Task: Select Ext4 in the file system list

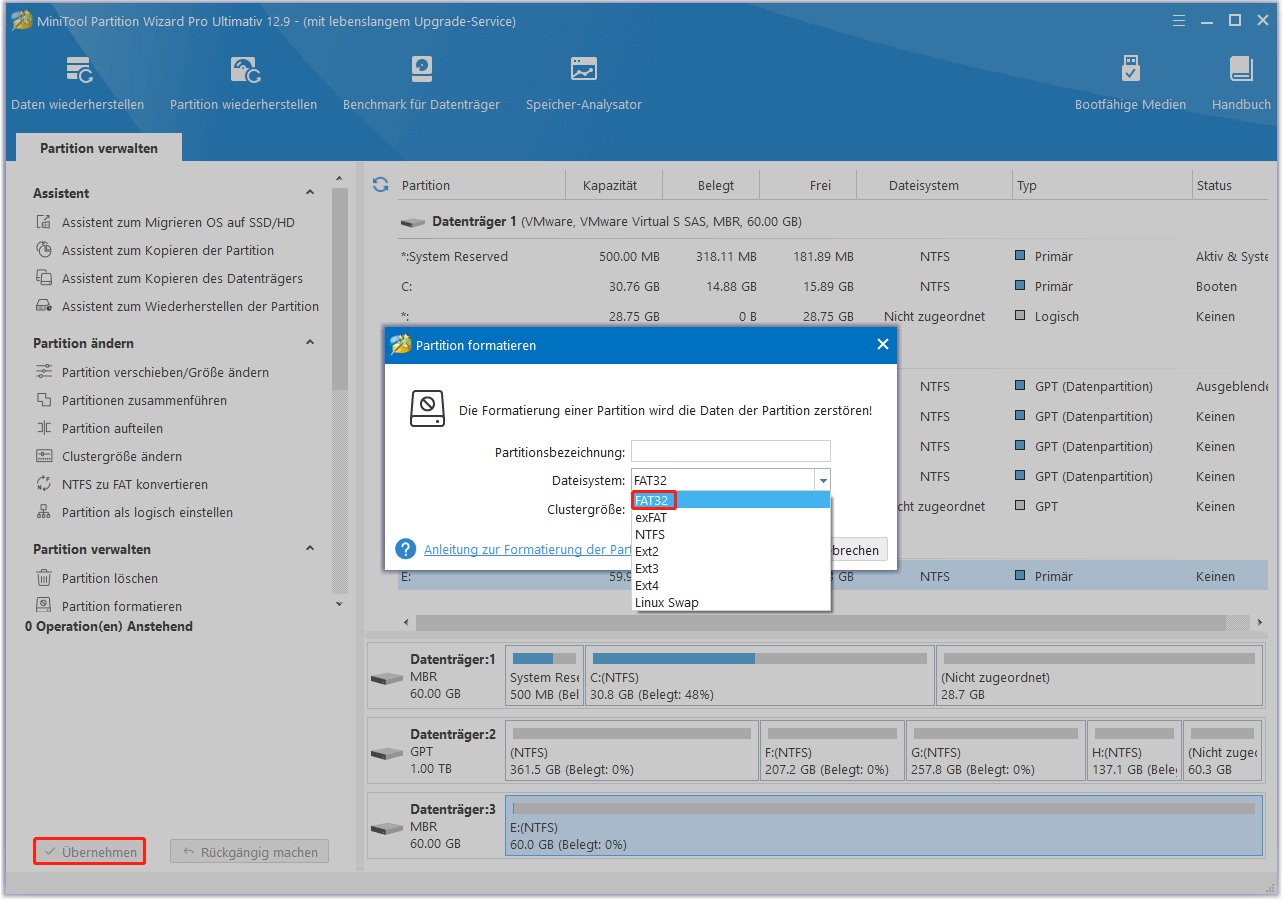Action: 731,586
